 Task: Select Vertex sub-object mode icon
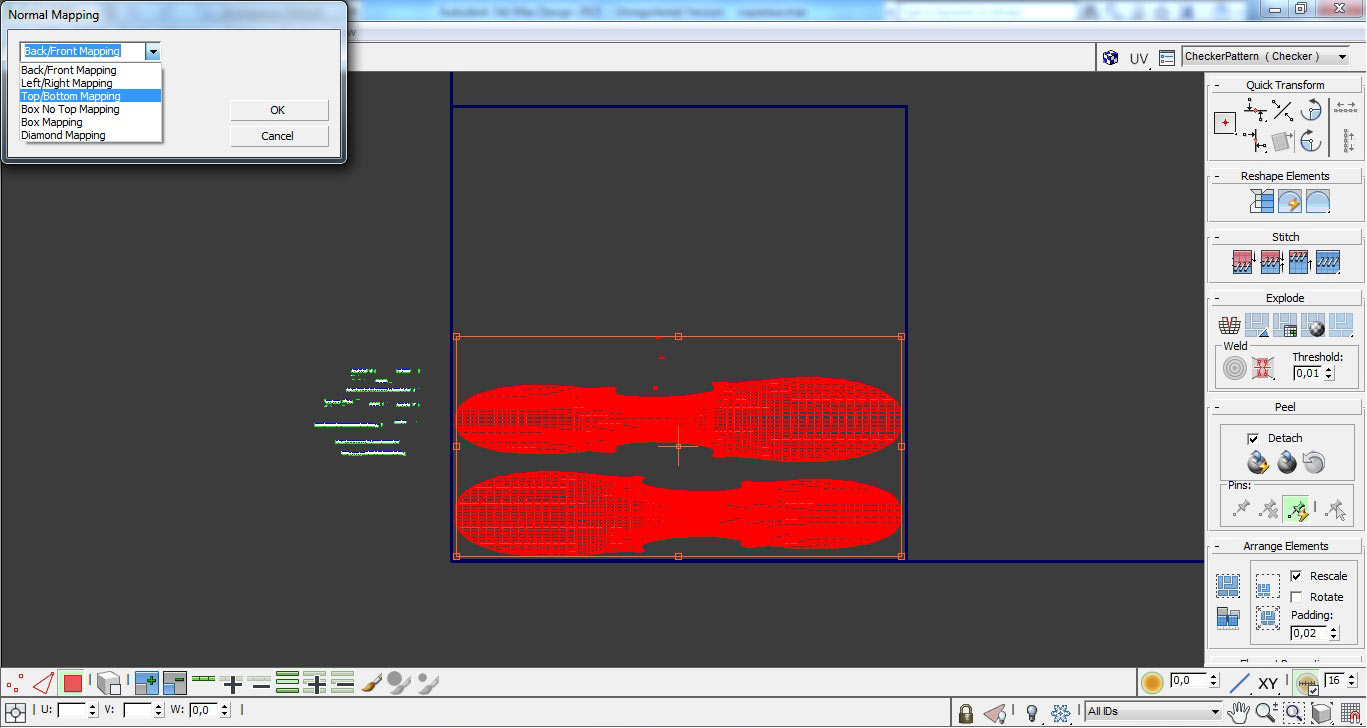click(15, 684)
